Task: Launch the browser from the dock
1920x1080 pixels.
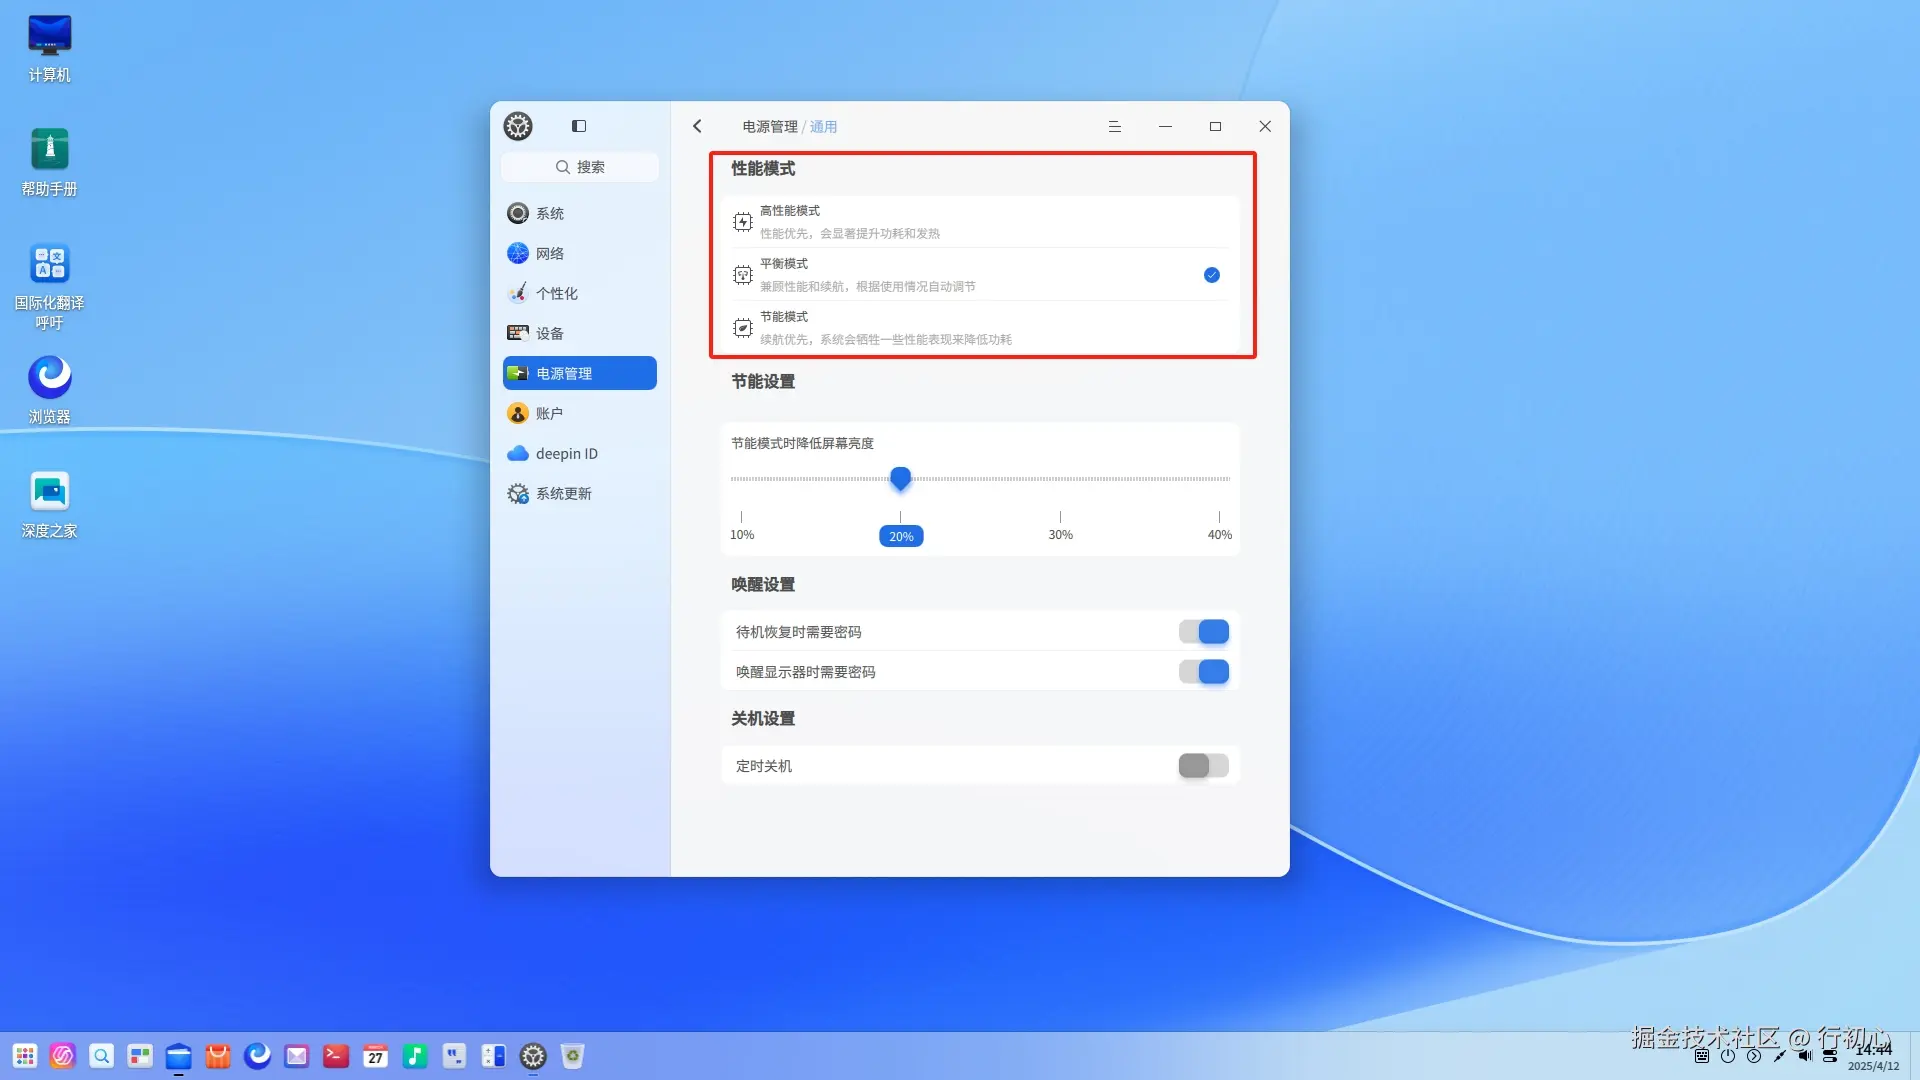Action: 257,1056
